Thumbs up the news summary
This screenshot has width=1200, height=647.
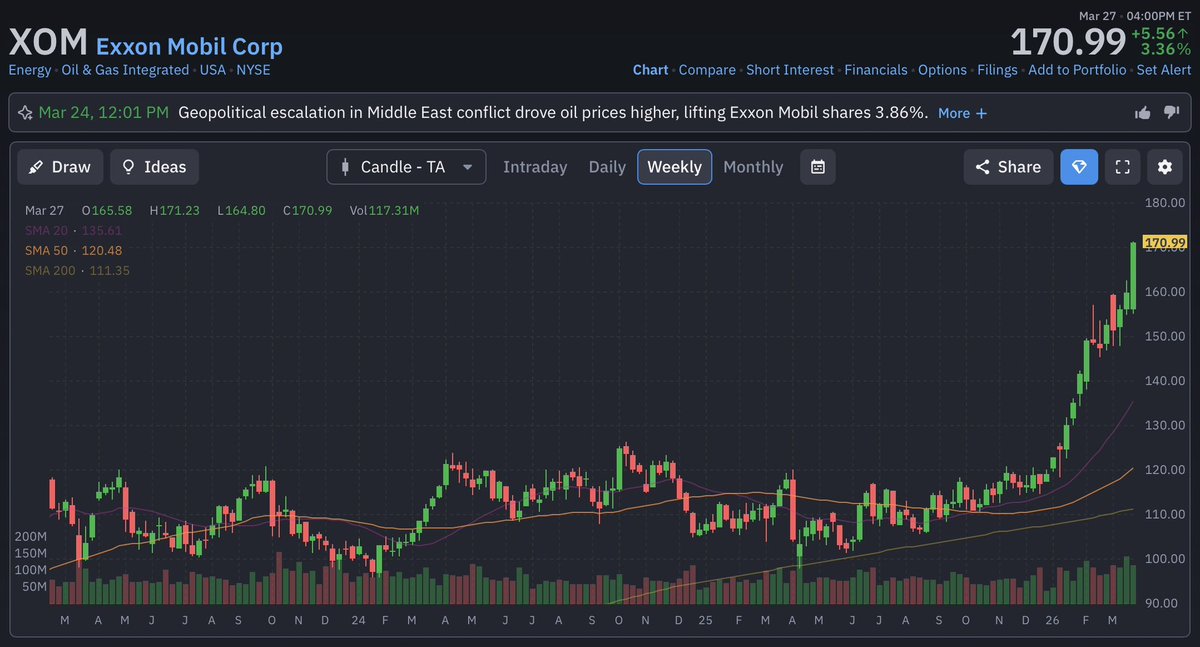(1143, 113)
